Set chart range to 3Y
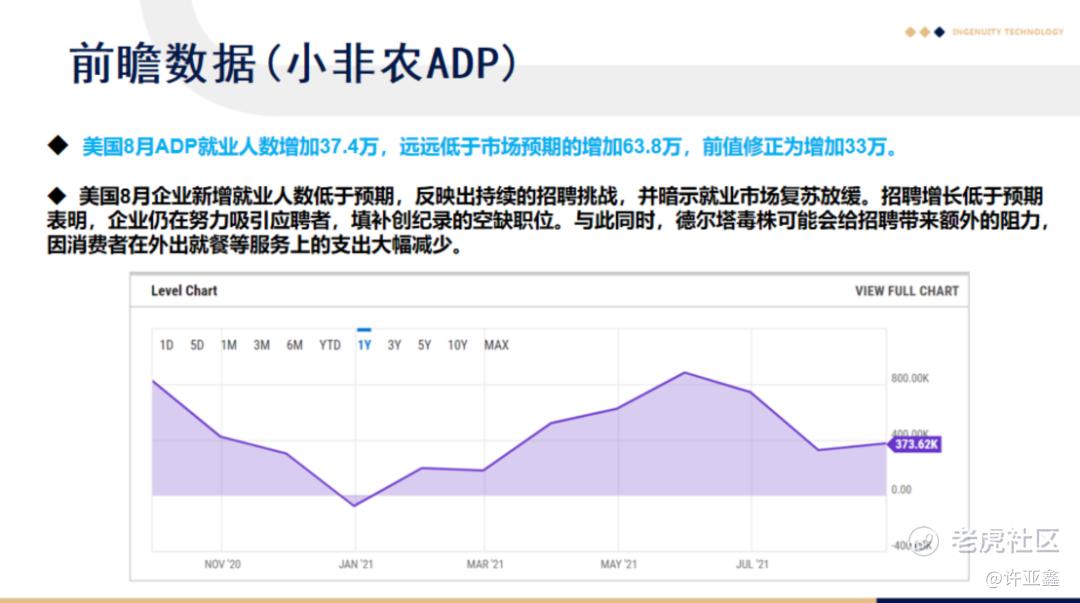 coord(394,345)
